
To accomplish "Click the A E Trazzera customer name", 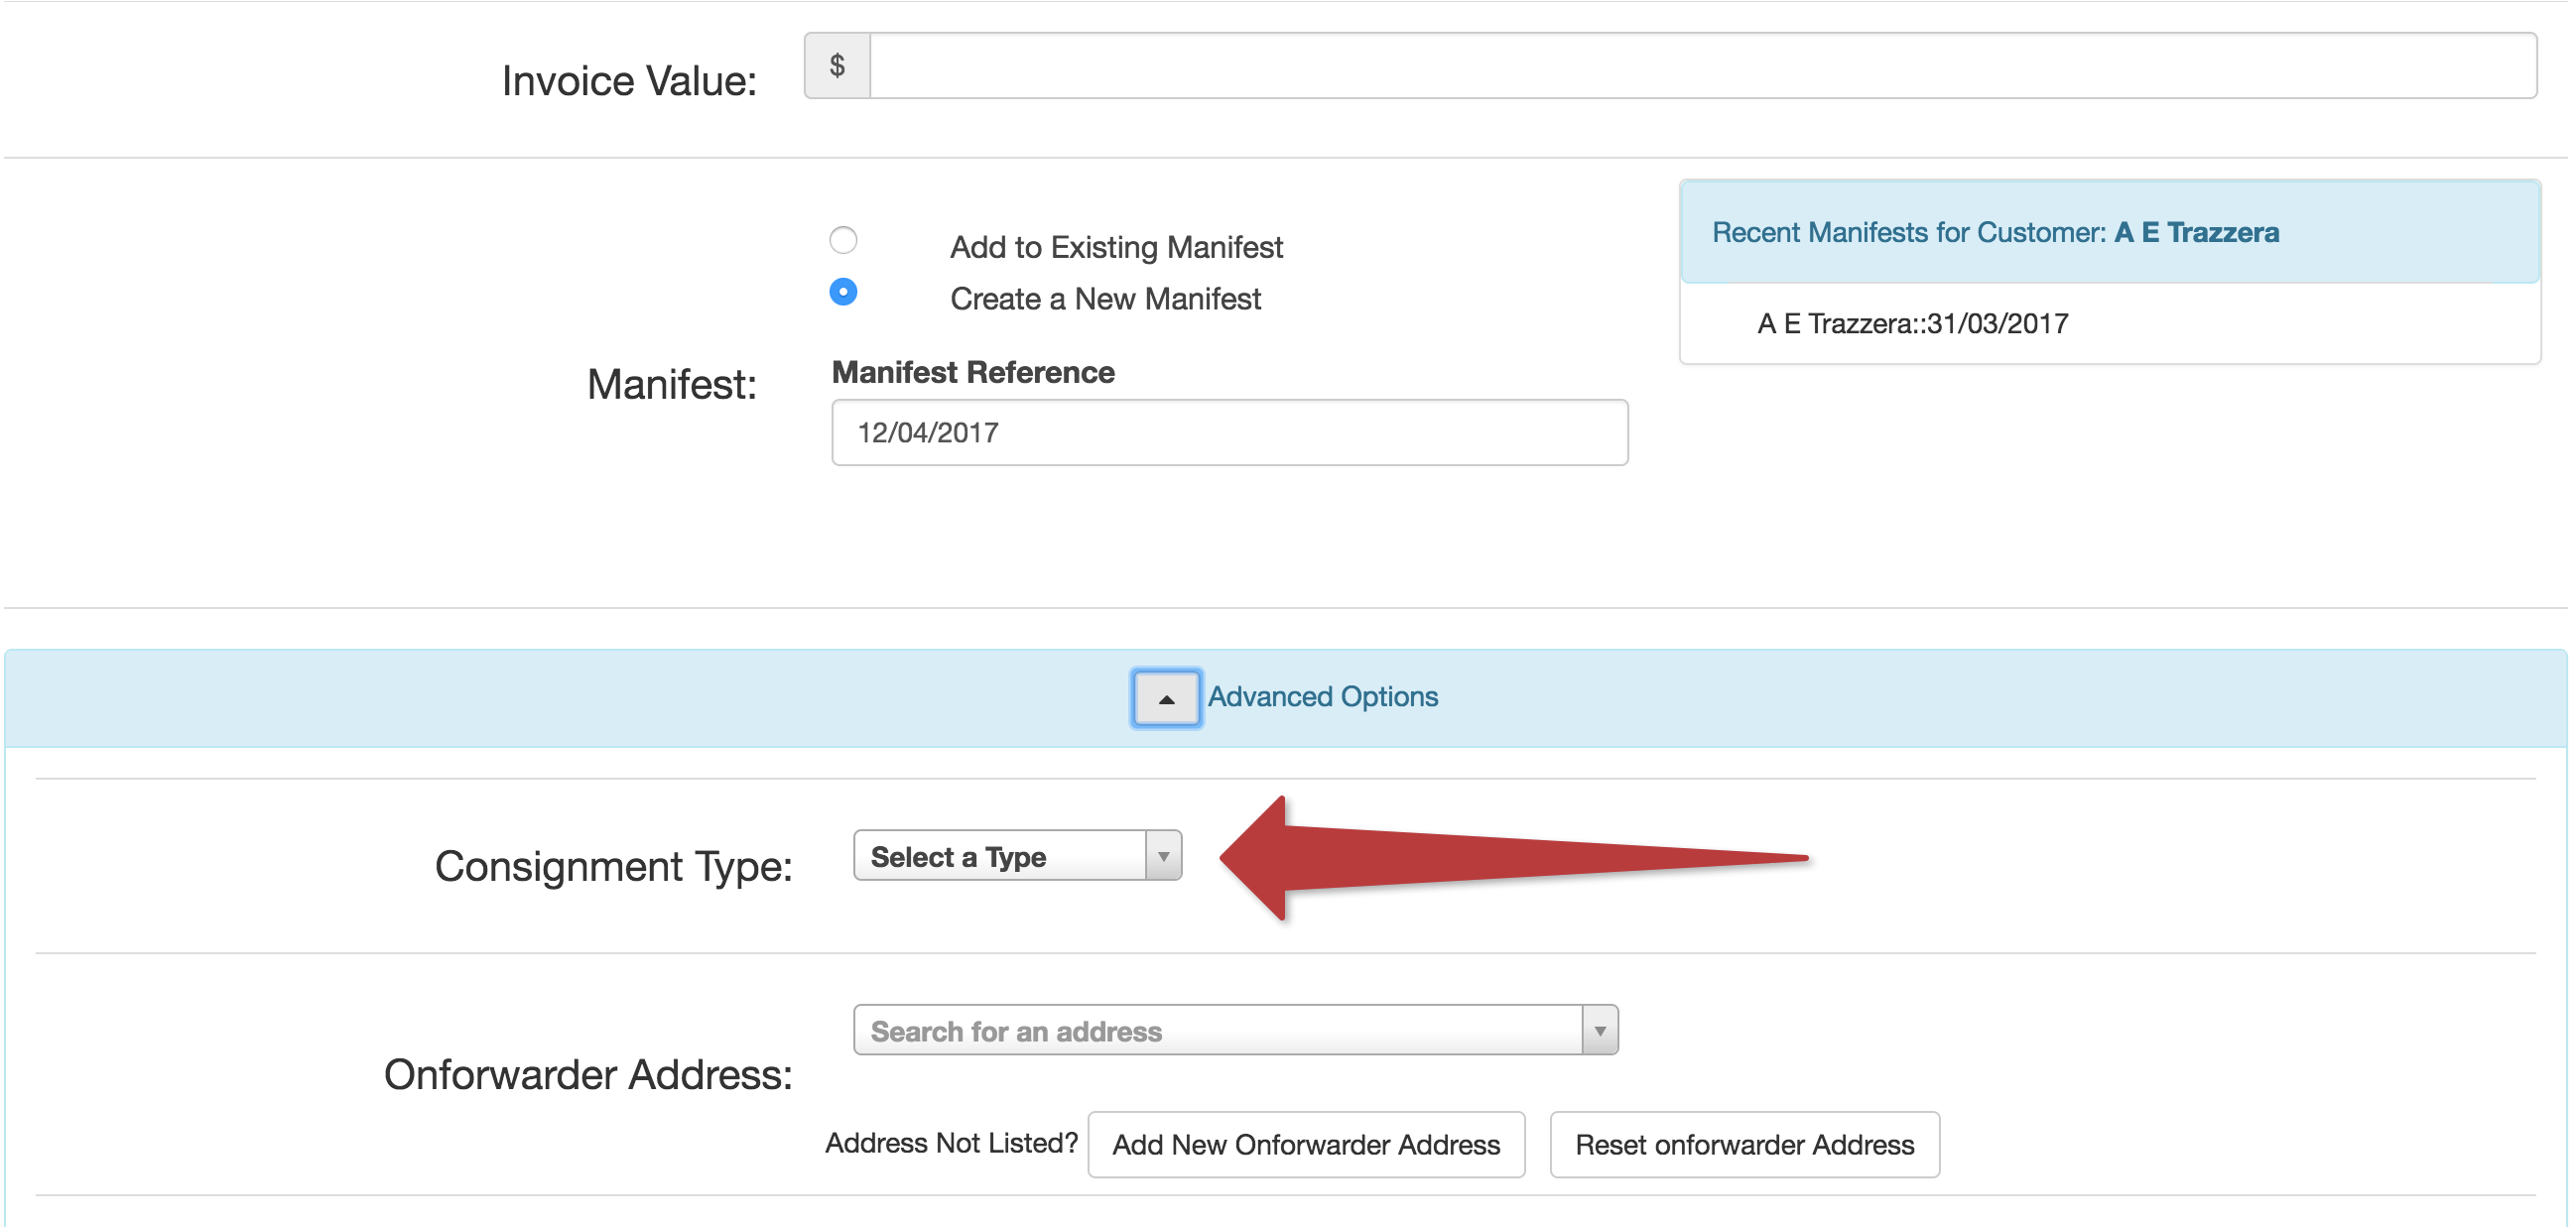I will tap(2196, 232).
